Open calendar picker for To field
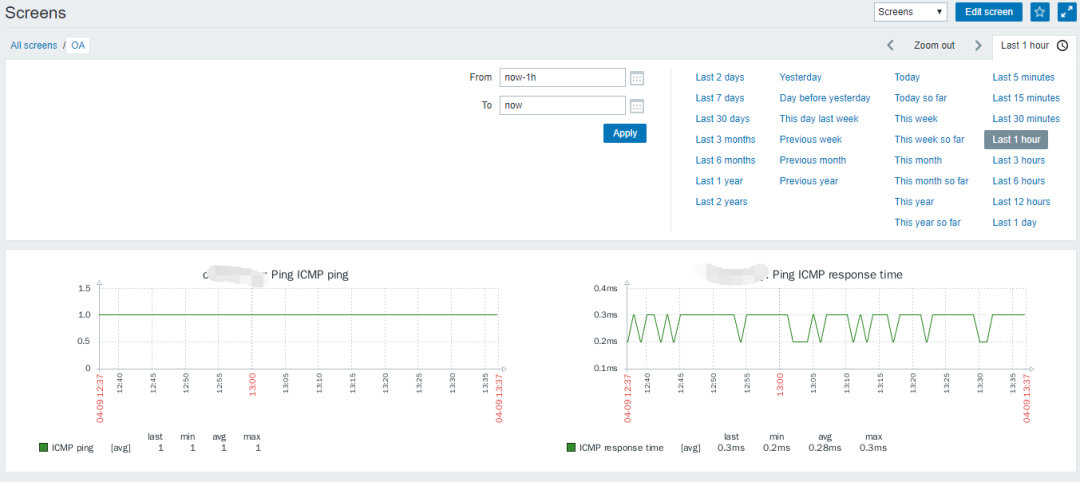Viewport: 1080px width, 482px height. (x=637, y=106)
